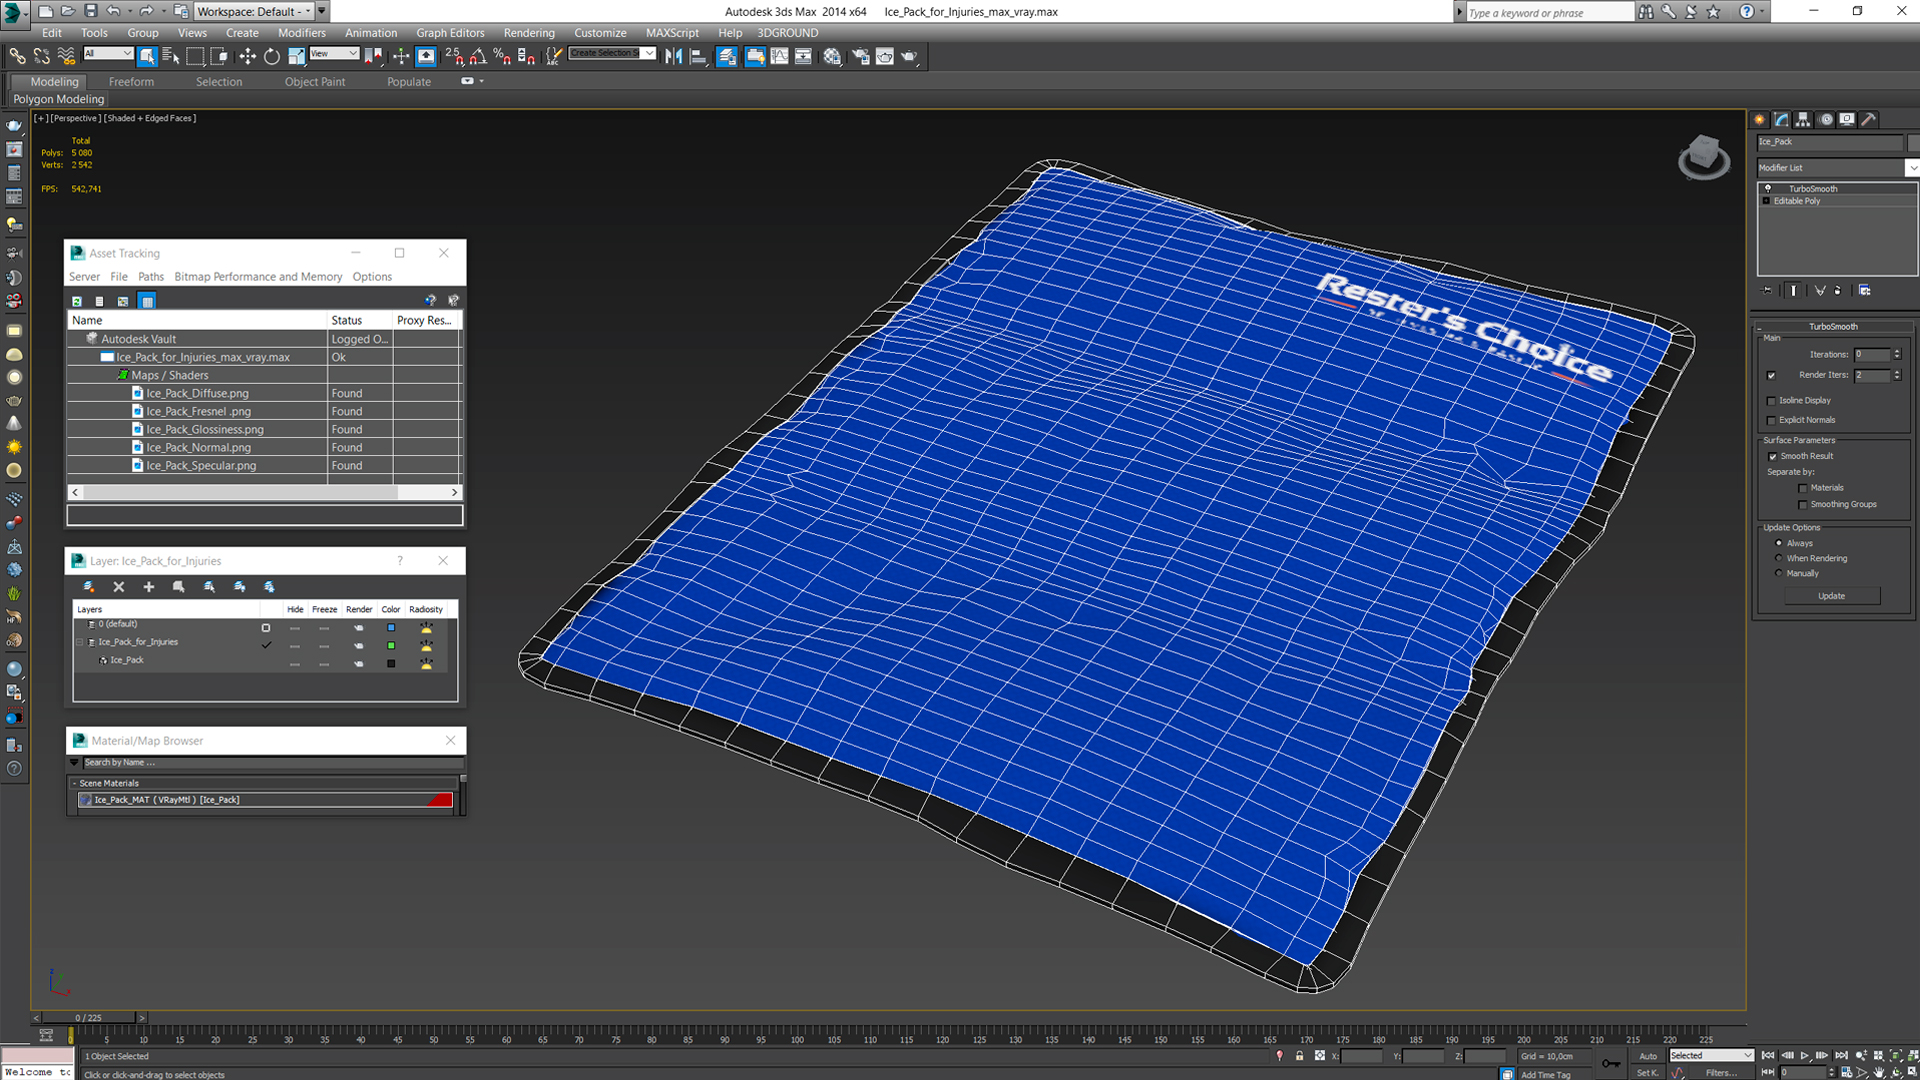Enable Isoline Display checkbox
Screen dimensions: 1920x1080
click(1772, 400)
